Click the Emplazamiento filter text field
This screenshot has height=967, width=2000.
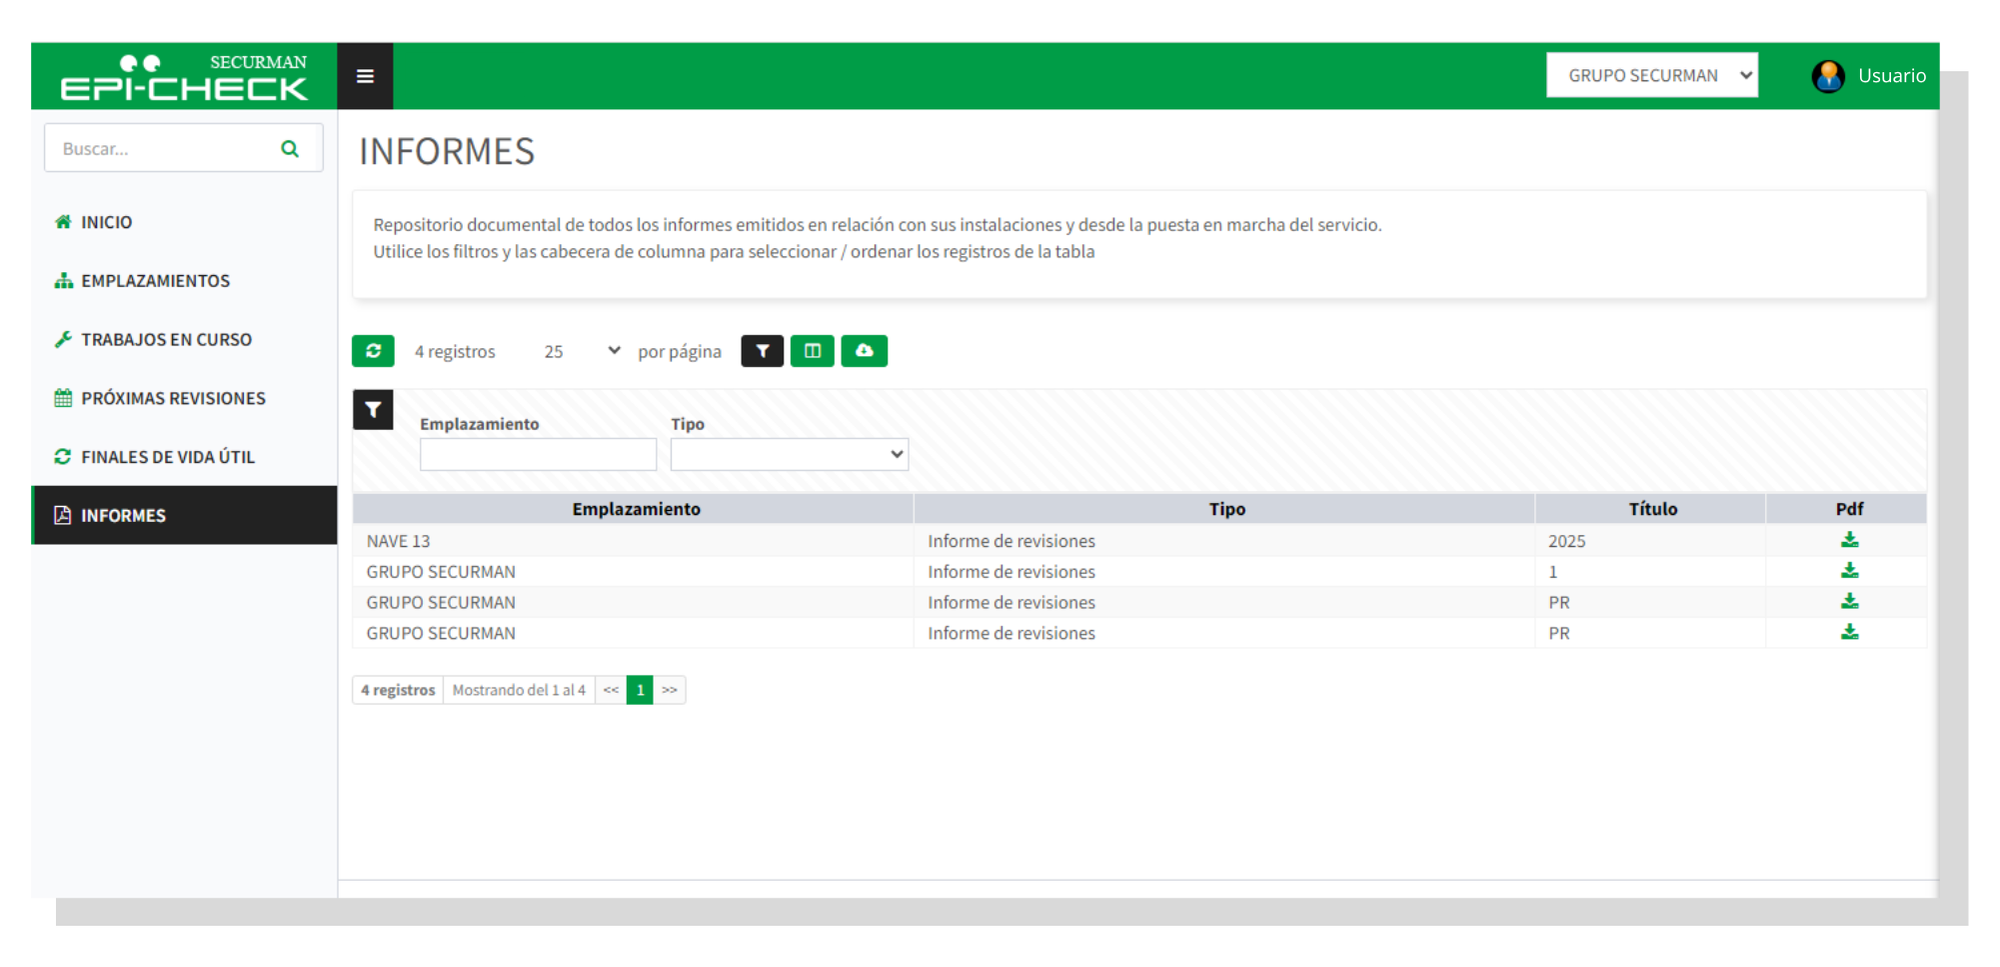538,455
